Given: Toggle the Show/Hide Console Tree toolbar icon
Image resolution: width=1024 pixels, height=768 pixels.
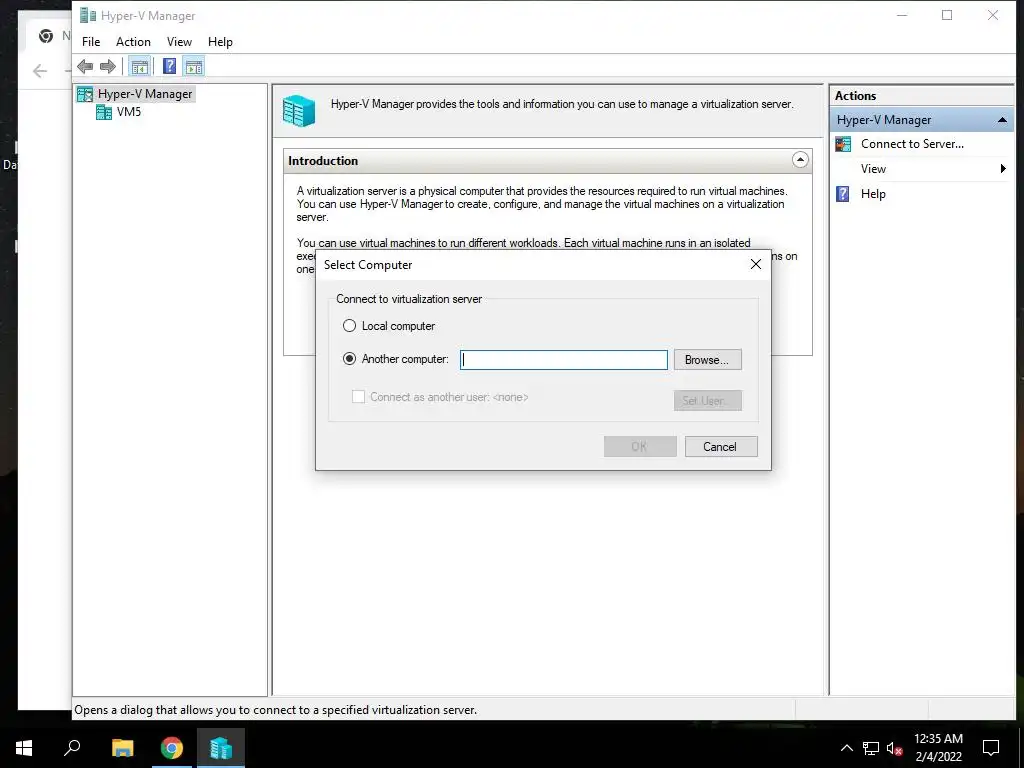Looking at the screenshot, I should point(139,66).
